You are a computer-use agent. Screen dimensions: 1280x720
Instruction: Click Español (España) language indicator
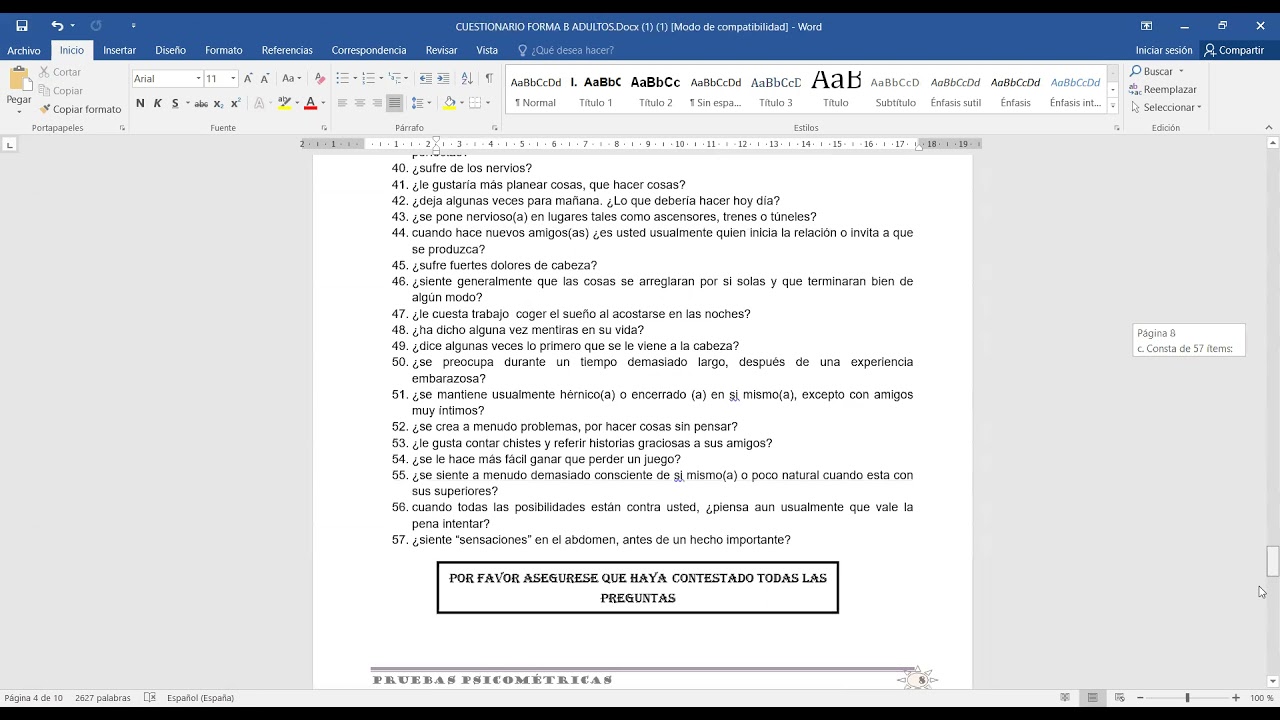[x=200, y=697]
